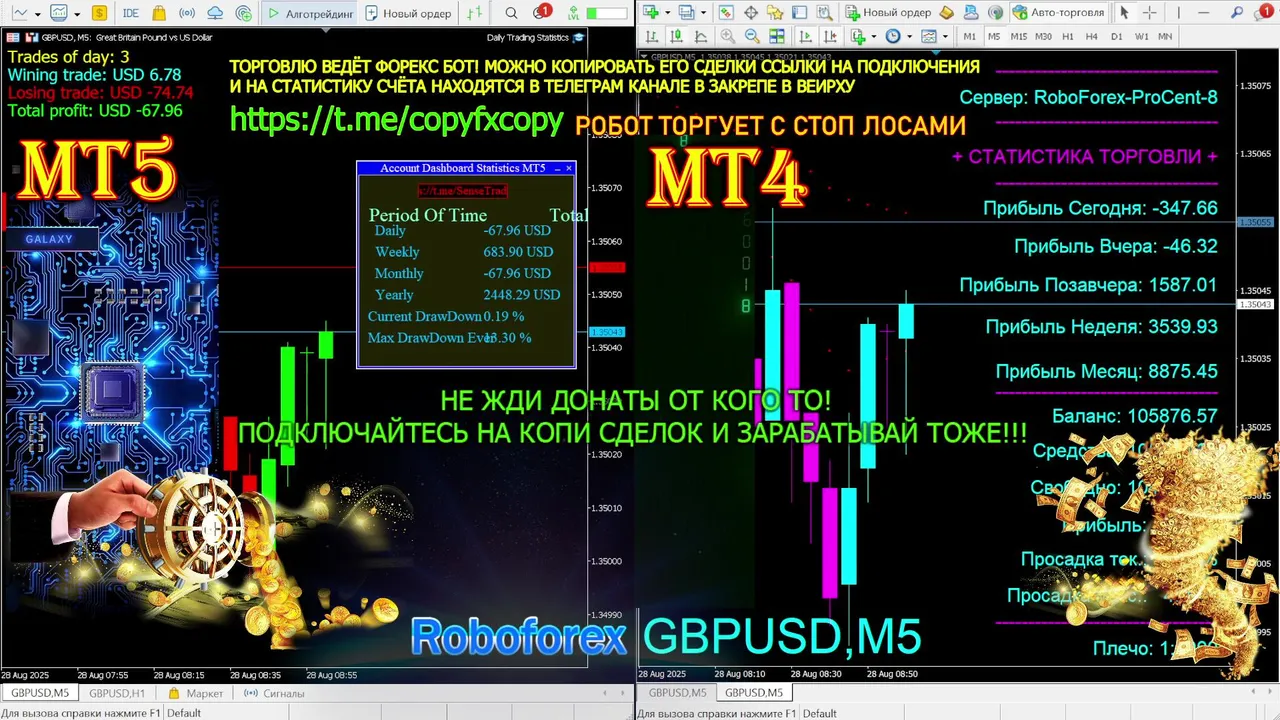
Task: Open the MT5 search magnifier icon
Action: [511, 13]
